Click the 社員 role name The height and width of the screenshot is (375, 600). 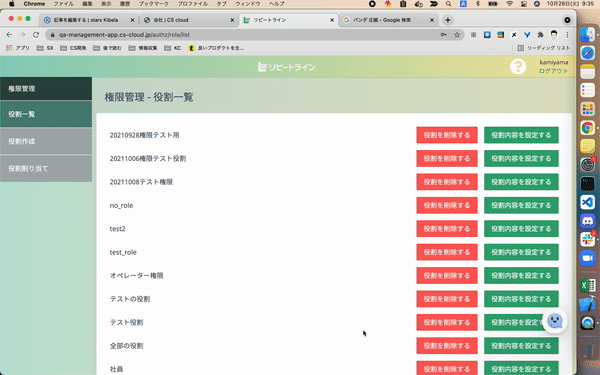click(x=116, y=369)
